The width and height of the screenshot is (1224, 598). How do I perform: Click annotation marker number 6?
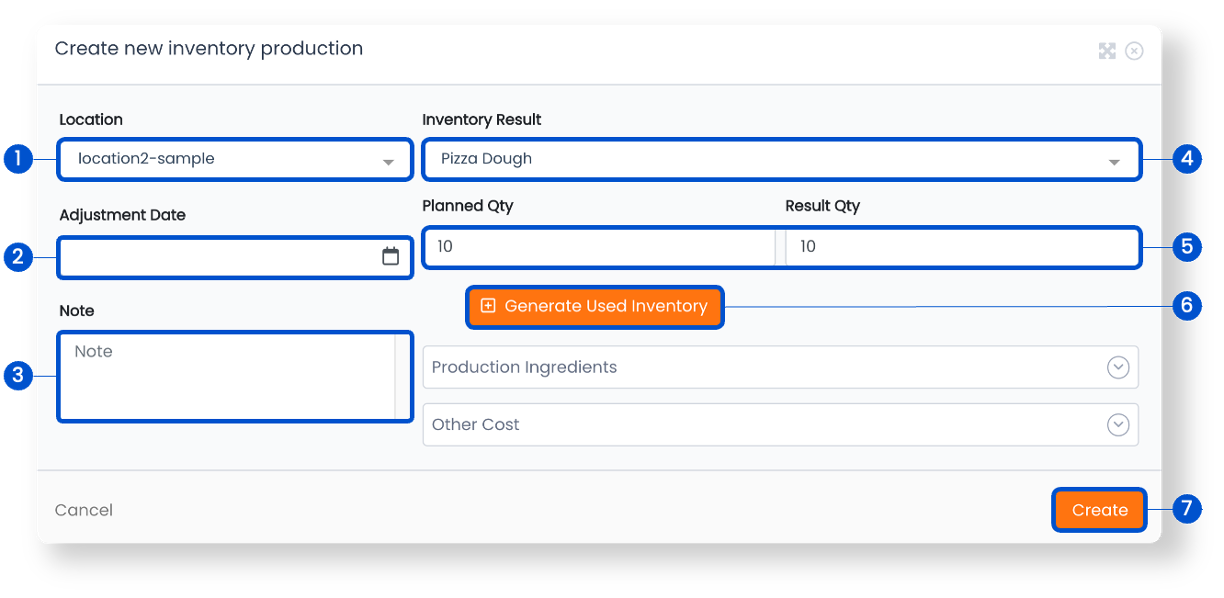(1187, 306)
